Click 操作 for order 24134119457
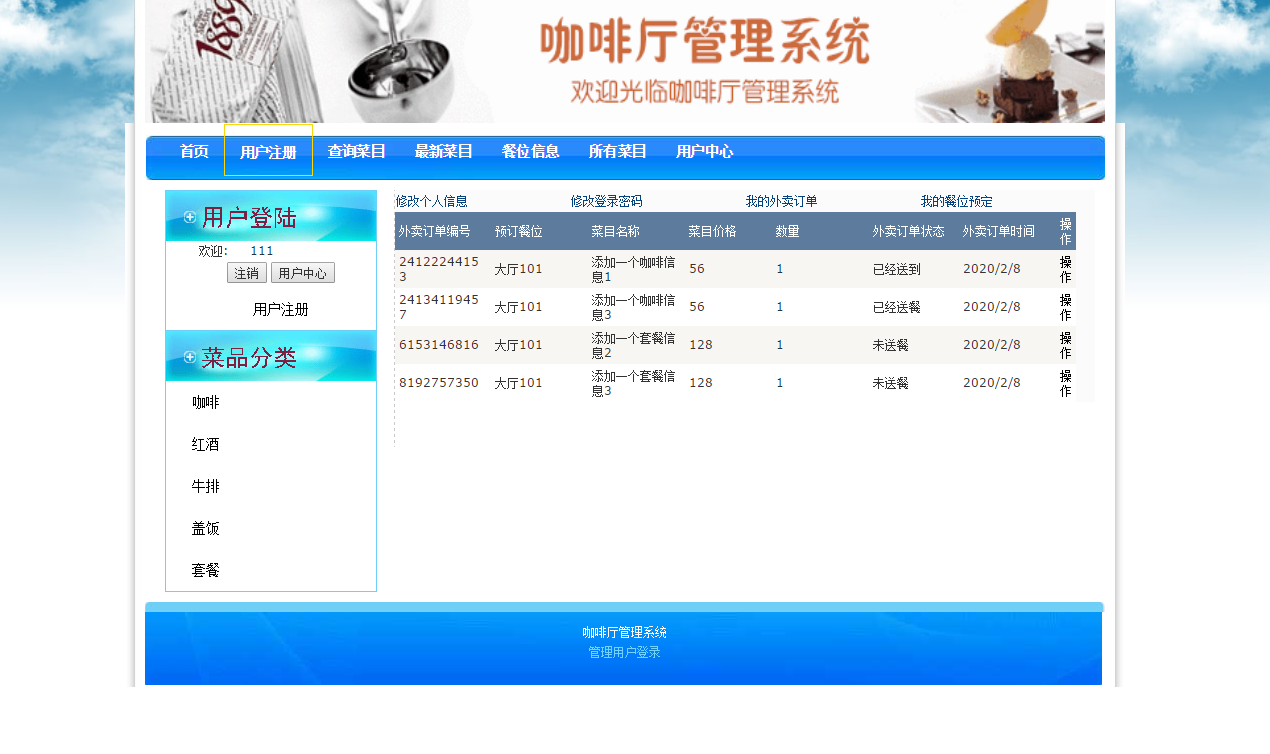Image resolution: width=1270 pixels, height=754 pixels. 1066,307
